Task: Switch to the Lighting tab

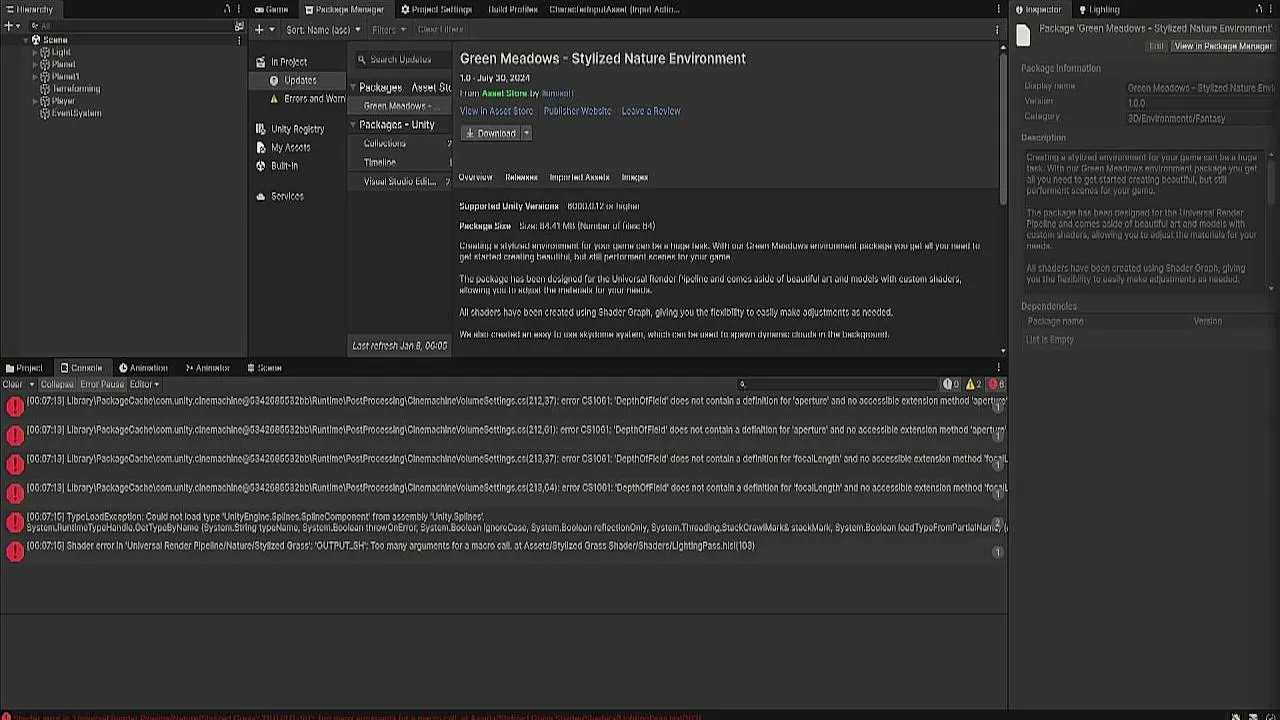Action: [x=1098, y=9]
